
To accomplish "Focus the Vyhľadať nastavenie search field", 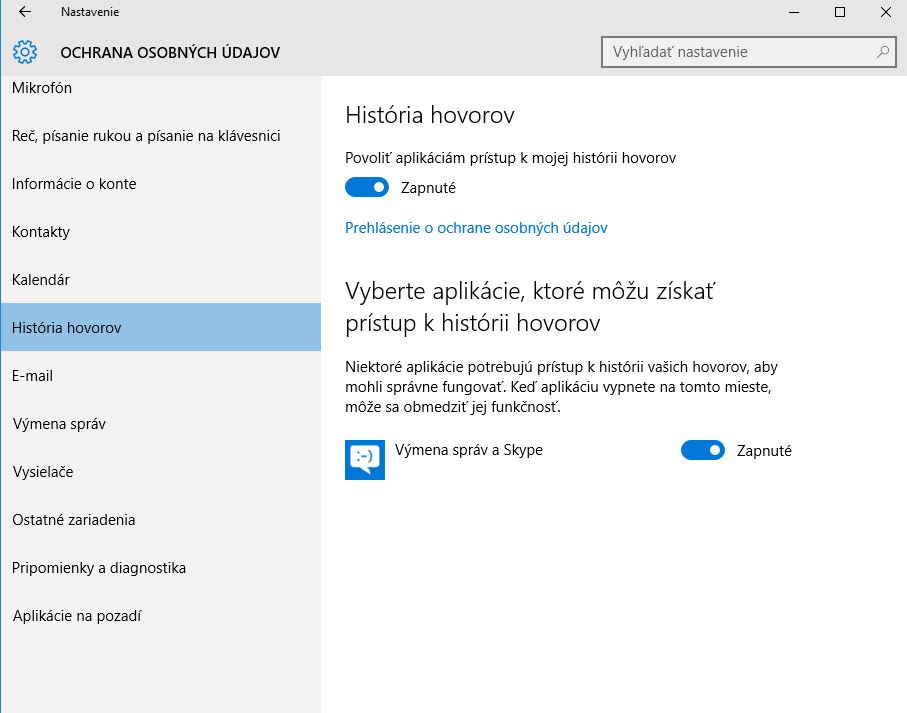I will tap(749, 52).
